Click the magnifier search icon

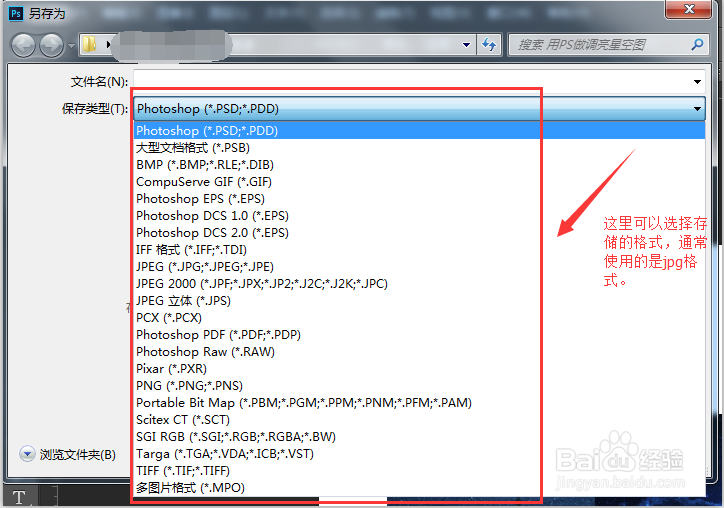coord(697,44)
